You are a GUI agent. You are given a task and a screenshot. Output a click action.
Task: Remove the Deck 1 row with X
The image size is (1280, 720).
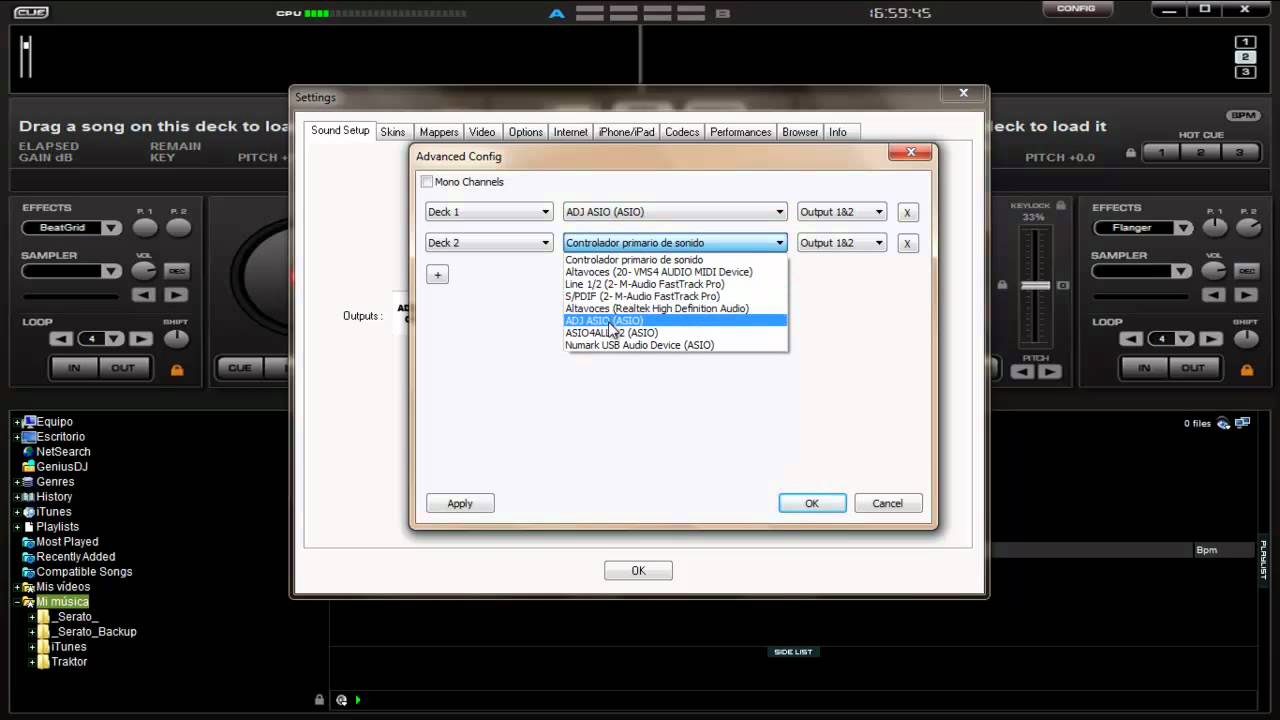click(907, 212)
